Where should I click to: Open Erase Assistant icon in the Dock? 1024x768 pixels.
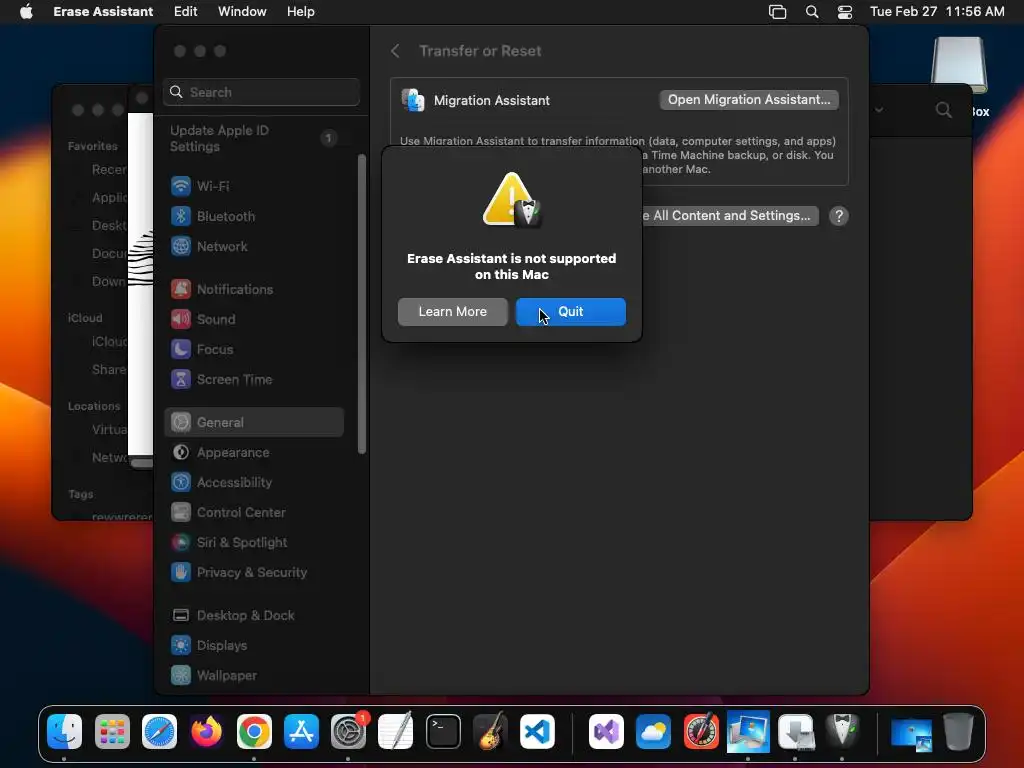coord(842,730)
